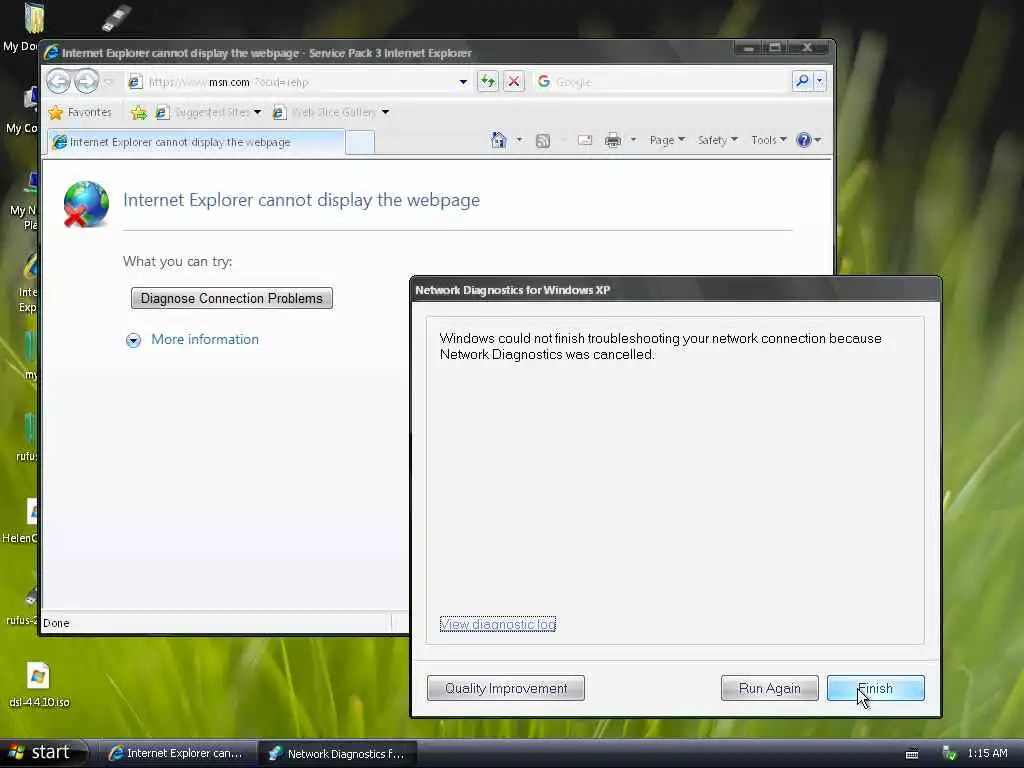1024x768 pixels.
Task: Open the Safety menu
Action: click(717, 140)
